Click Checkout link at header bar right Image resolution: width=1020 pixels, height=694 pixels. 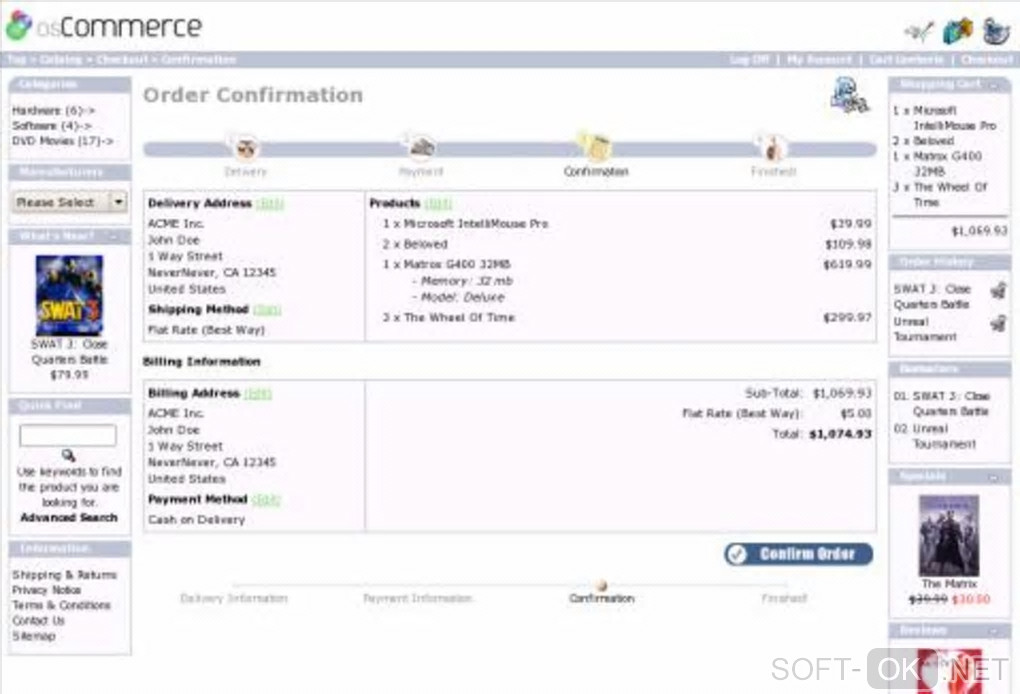(x=987, y=60)
